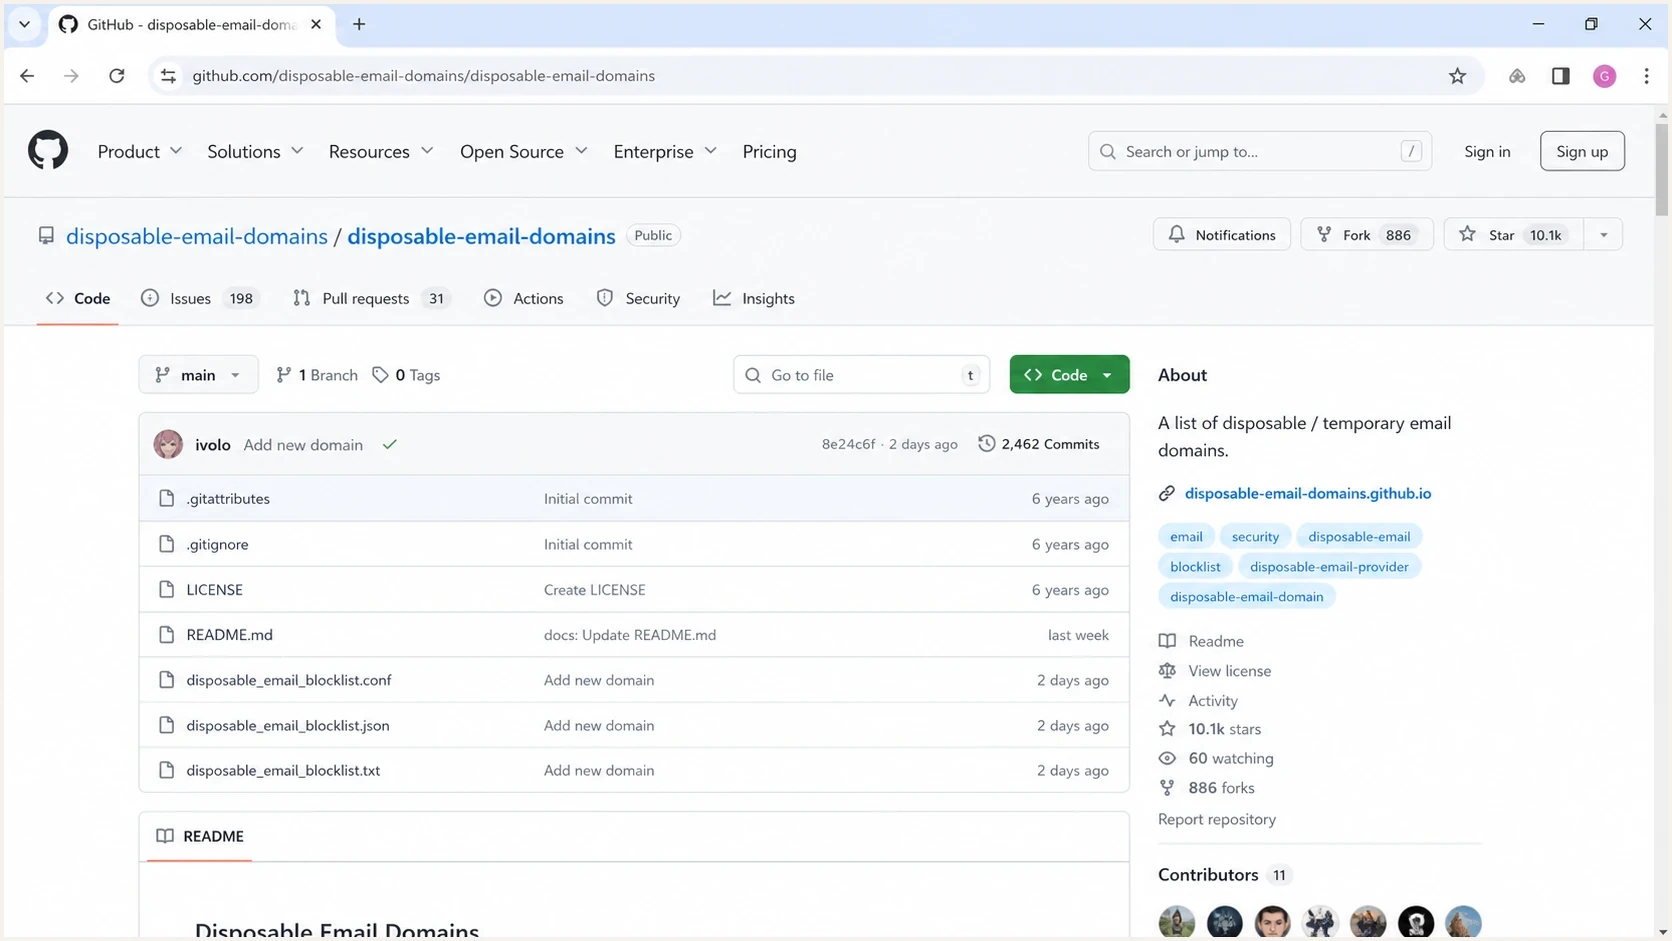Viewport: 1672px width, 941px height.
Task: Open the 2,462 Commits link
Action: point(1039,444)
